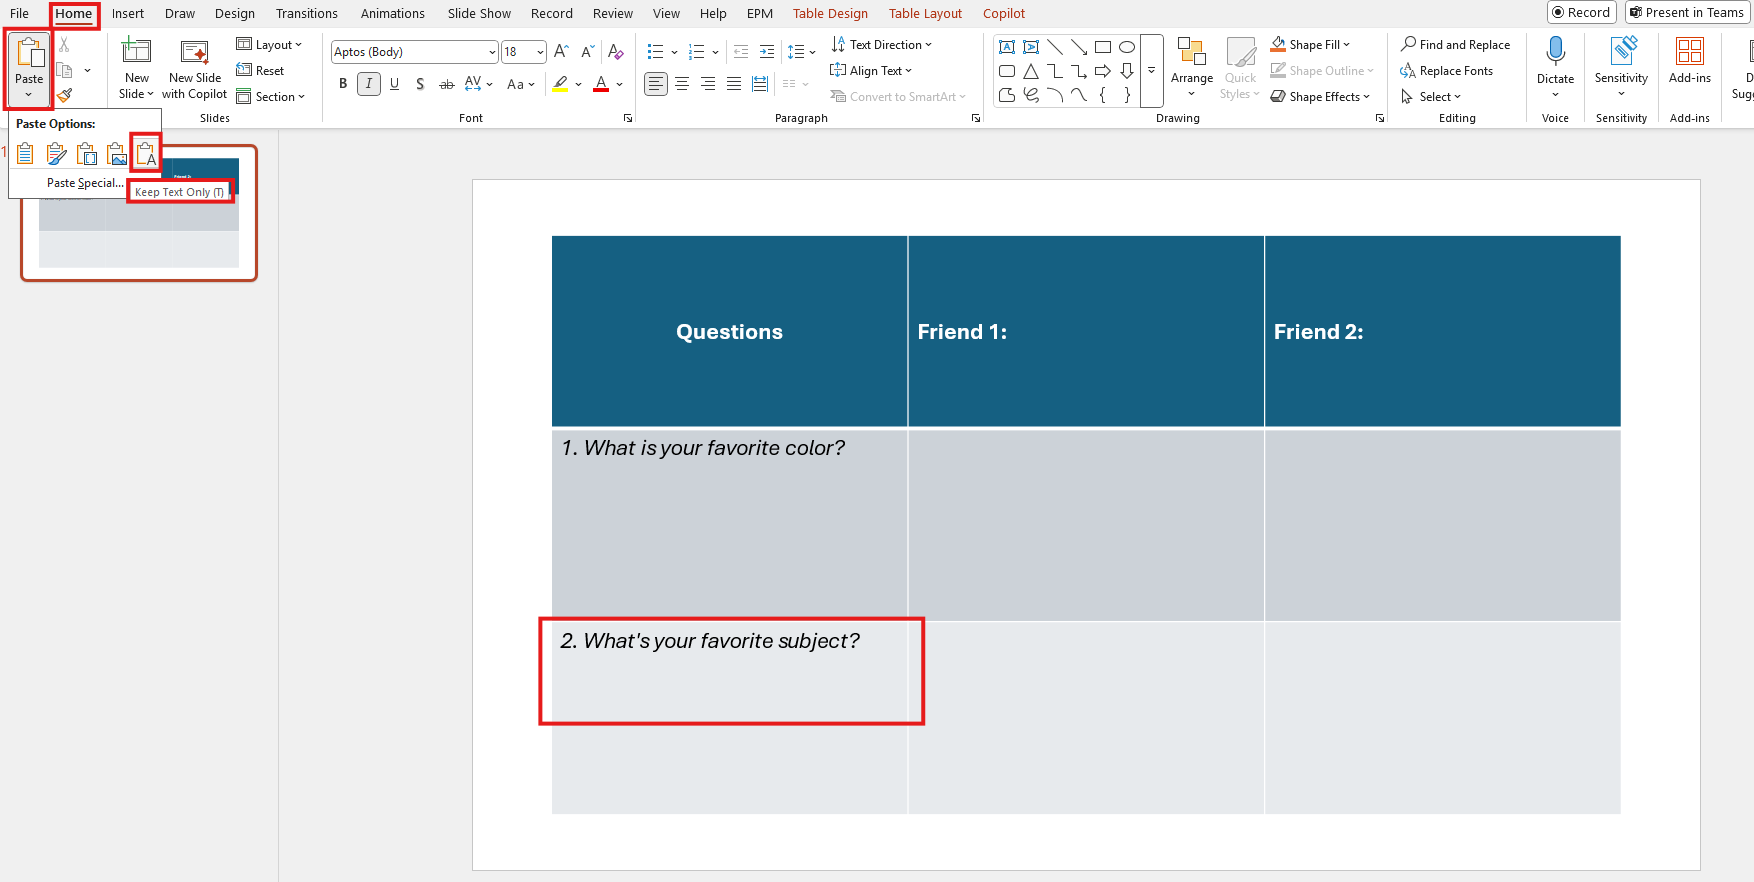Insert a New Slide with Copilot

click(x=194, y=70)
